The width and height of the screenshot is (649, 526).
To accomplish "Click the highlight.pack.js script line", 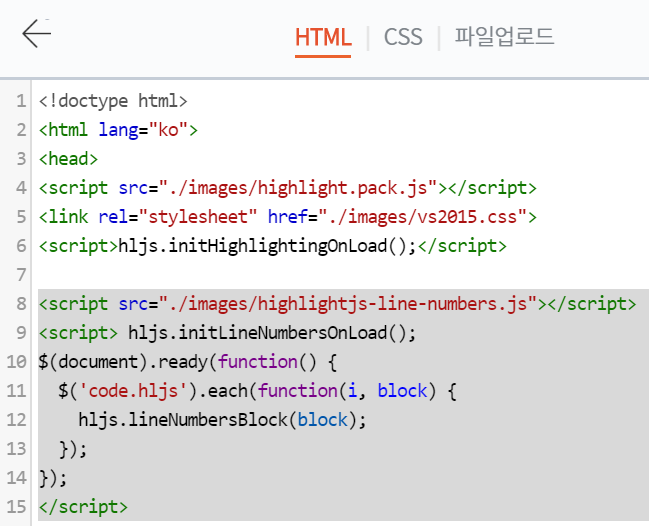I will tap(288, 188).
